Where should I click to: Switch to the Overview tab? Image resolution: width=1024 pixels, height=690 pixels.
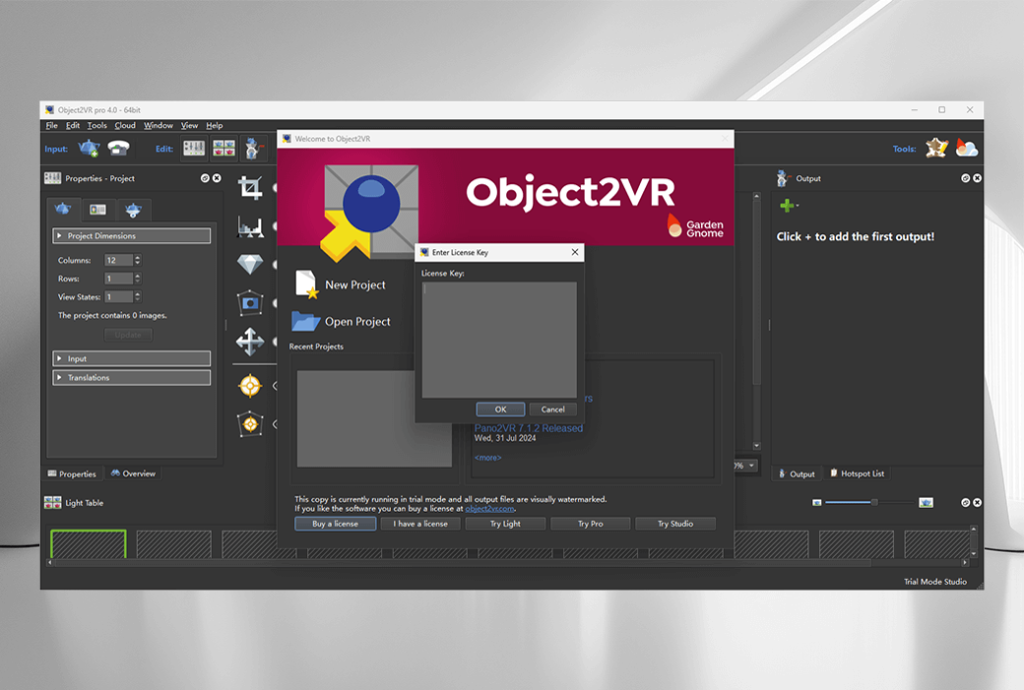[133, 473]
